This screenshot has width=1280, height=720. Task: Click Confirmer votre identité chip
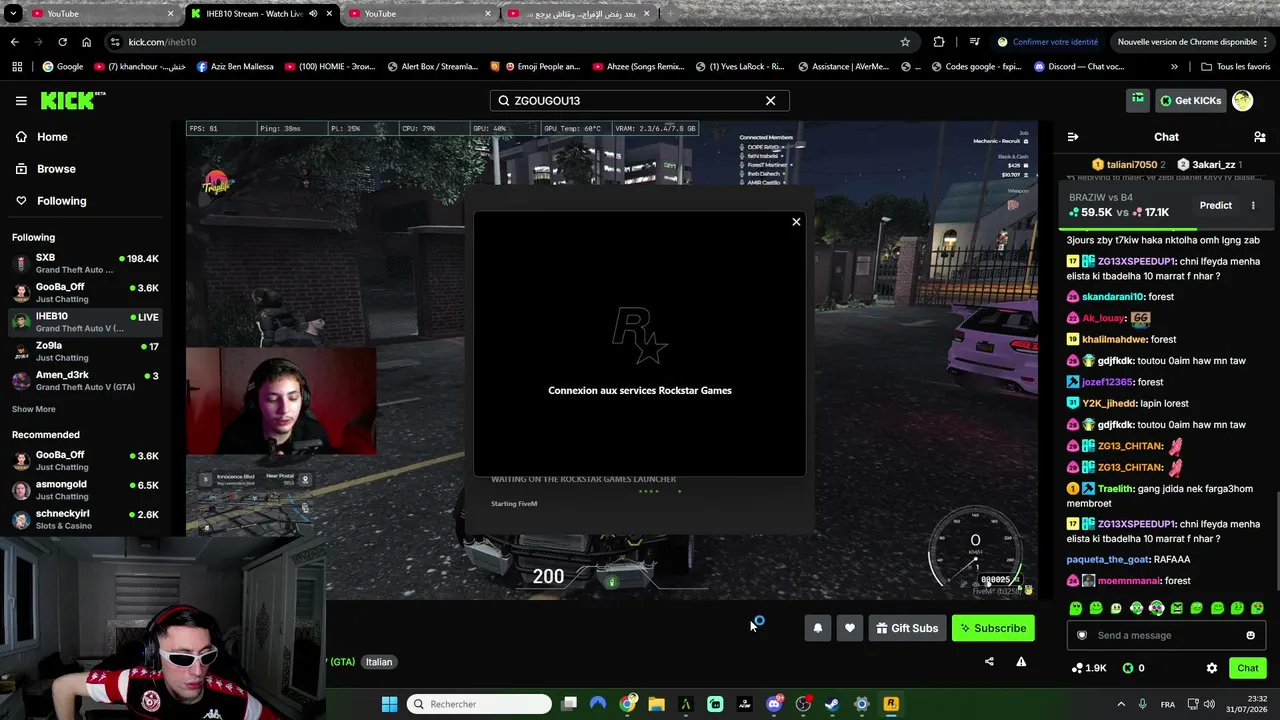1047,42
